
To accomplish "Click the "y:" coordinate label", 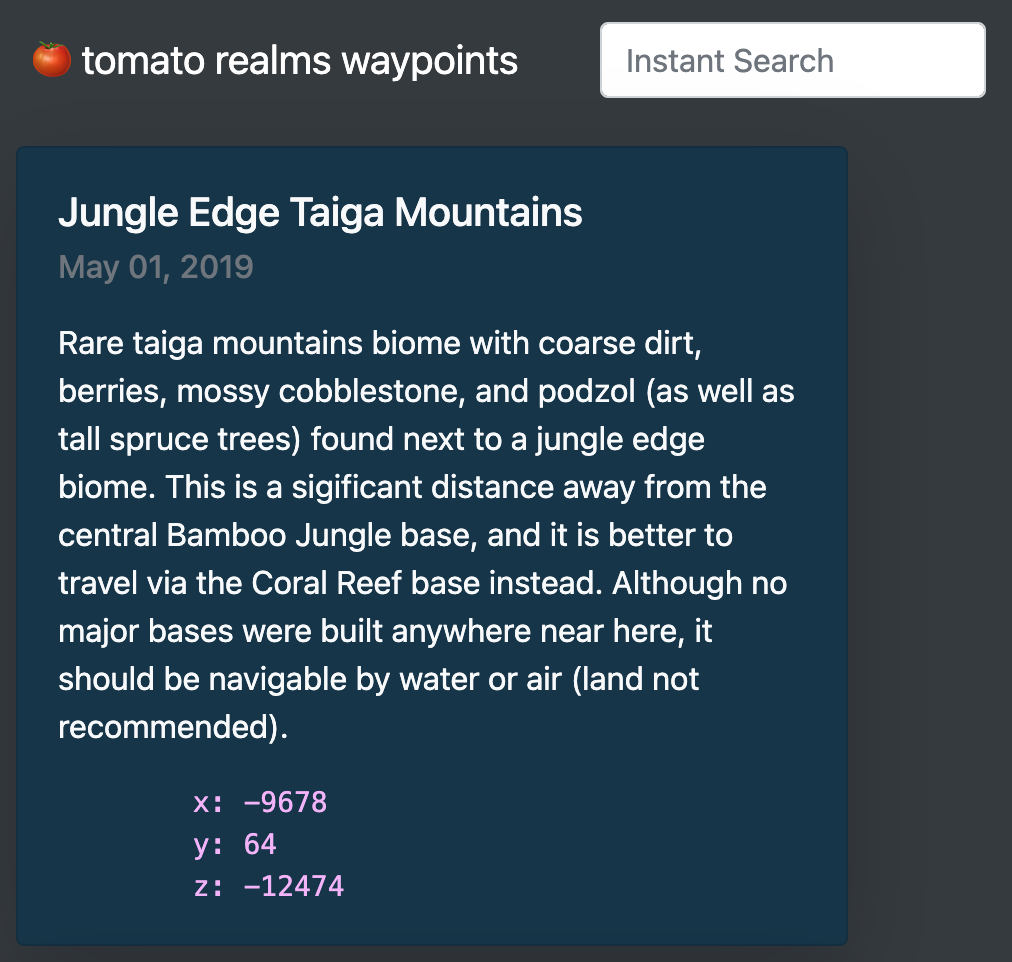I will pos(209,844).
